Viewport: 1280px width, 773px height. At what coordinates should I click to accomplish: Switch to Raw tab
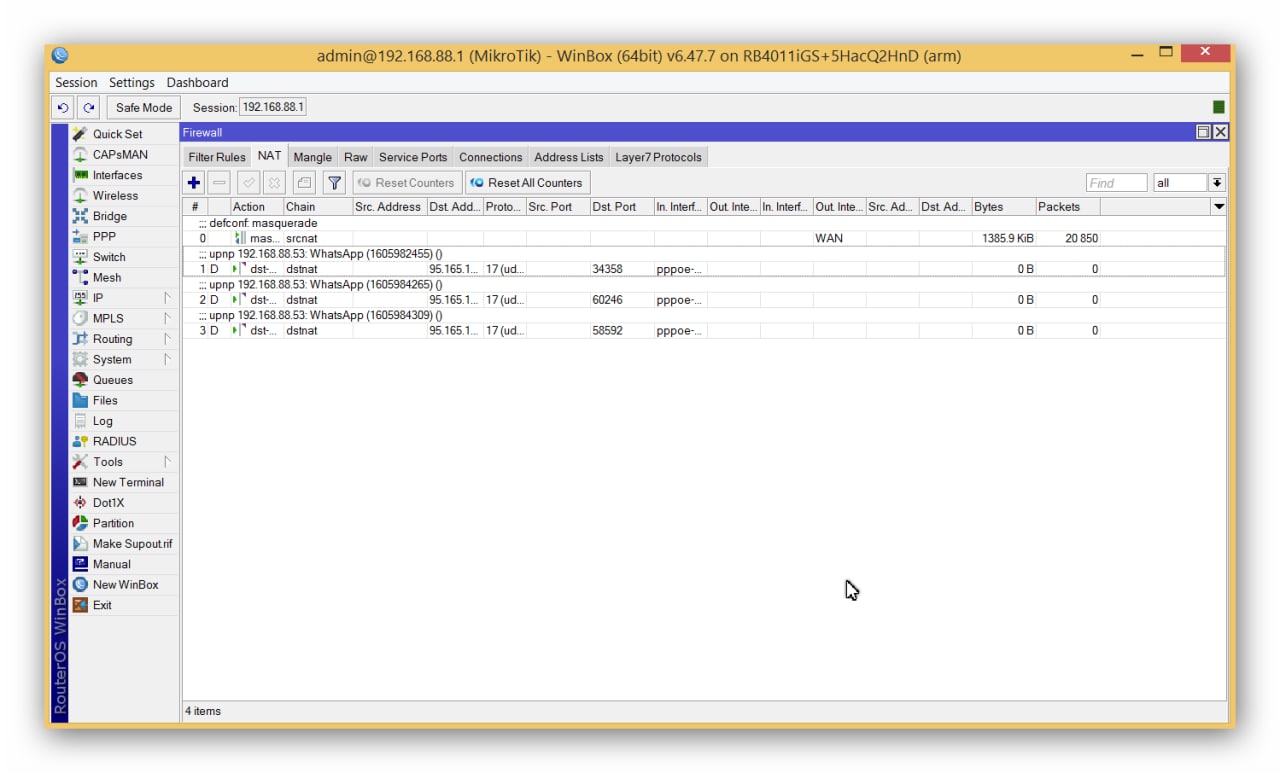pyautogui.click(x=356, y=157)
